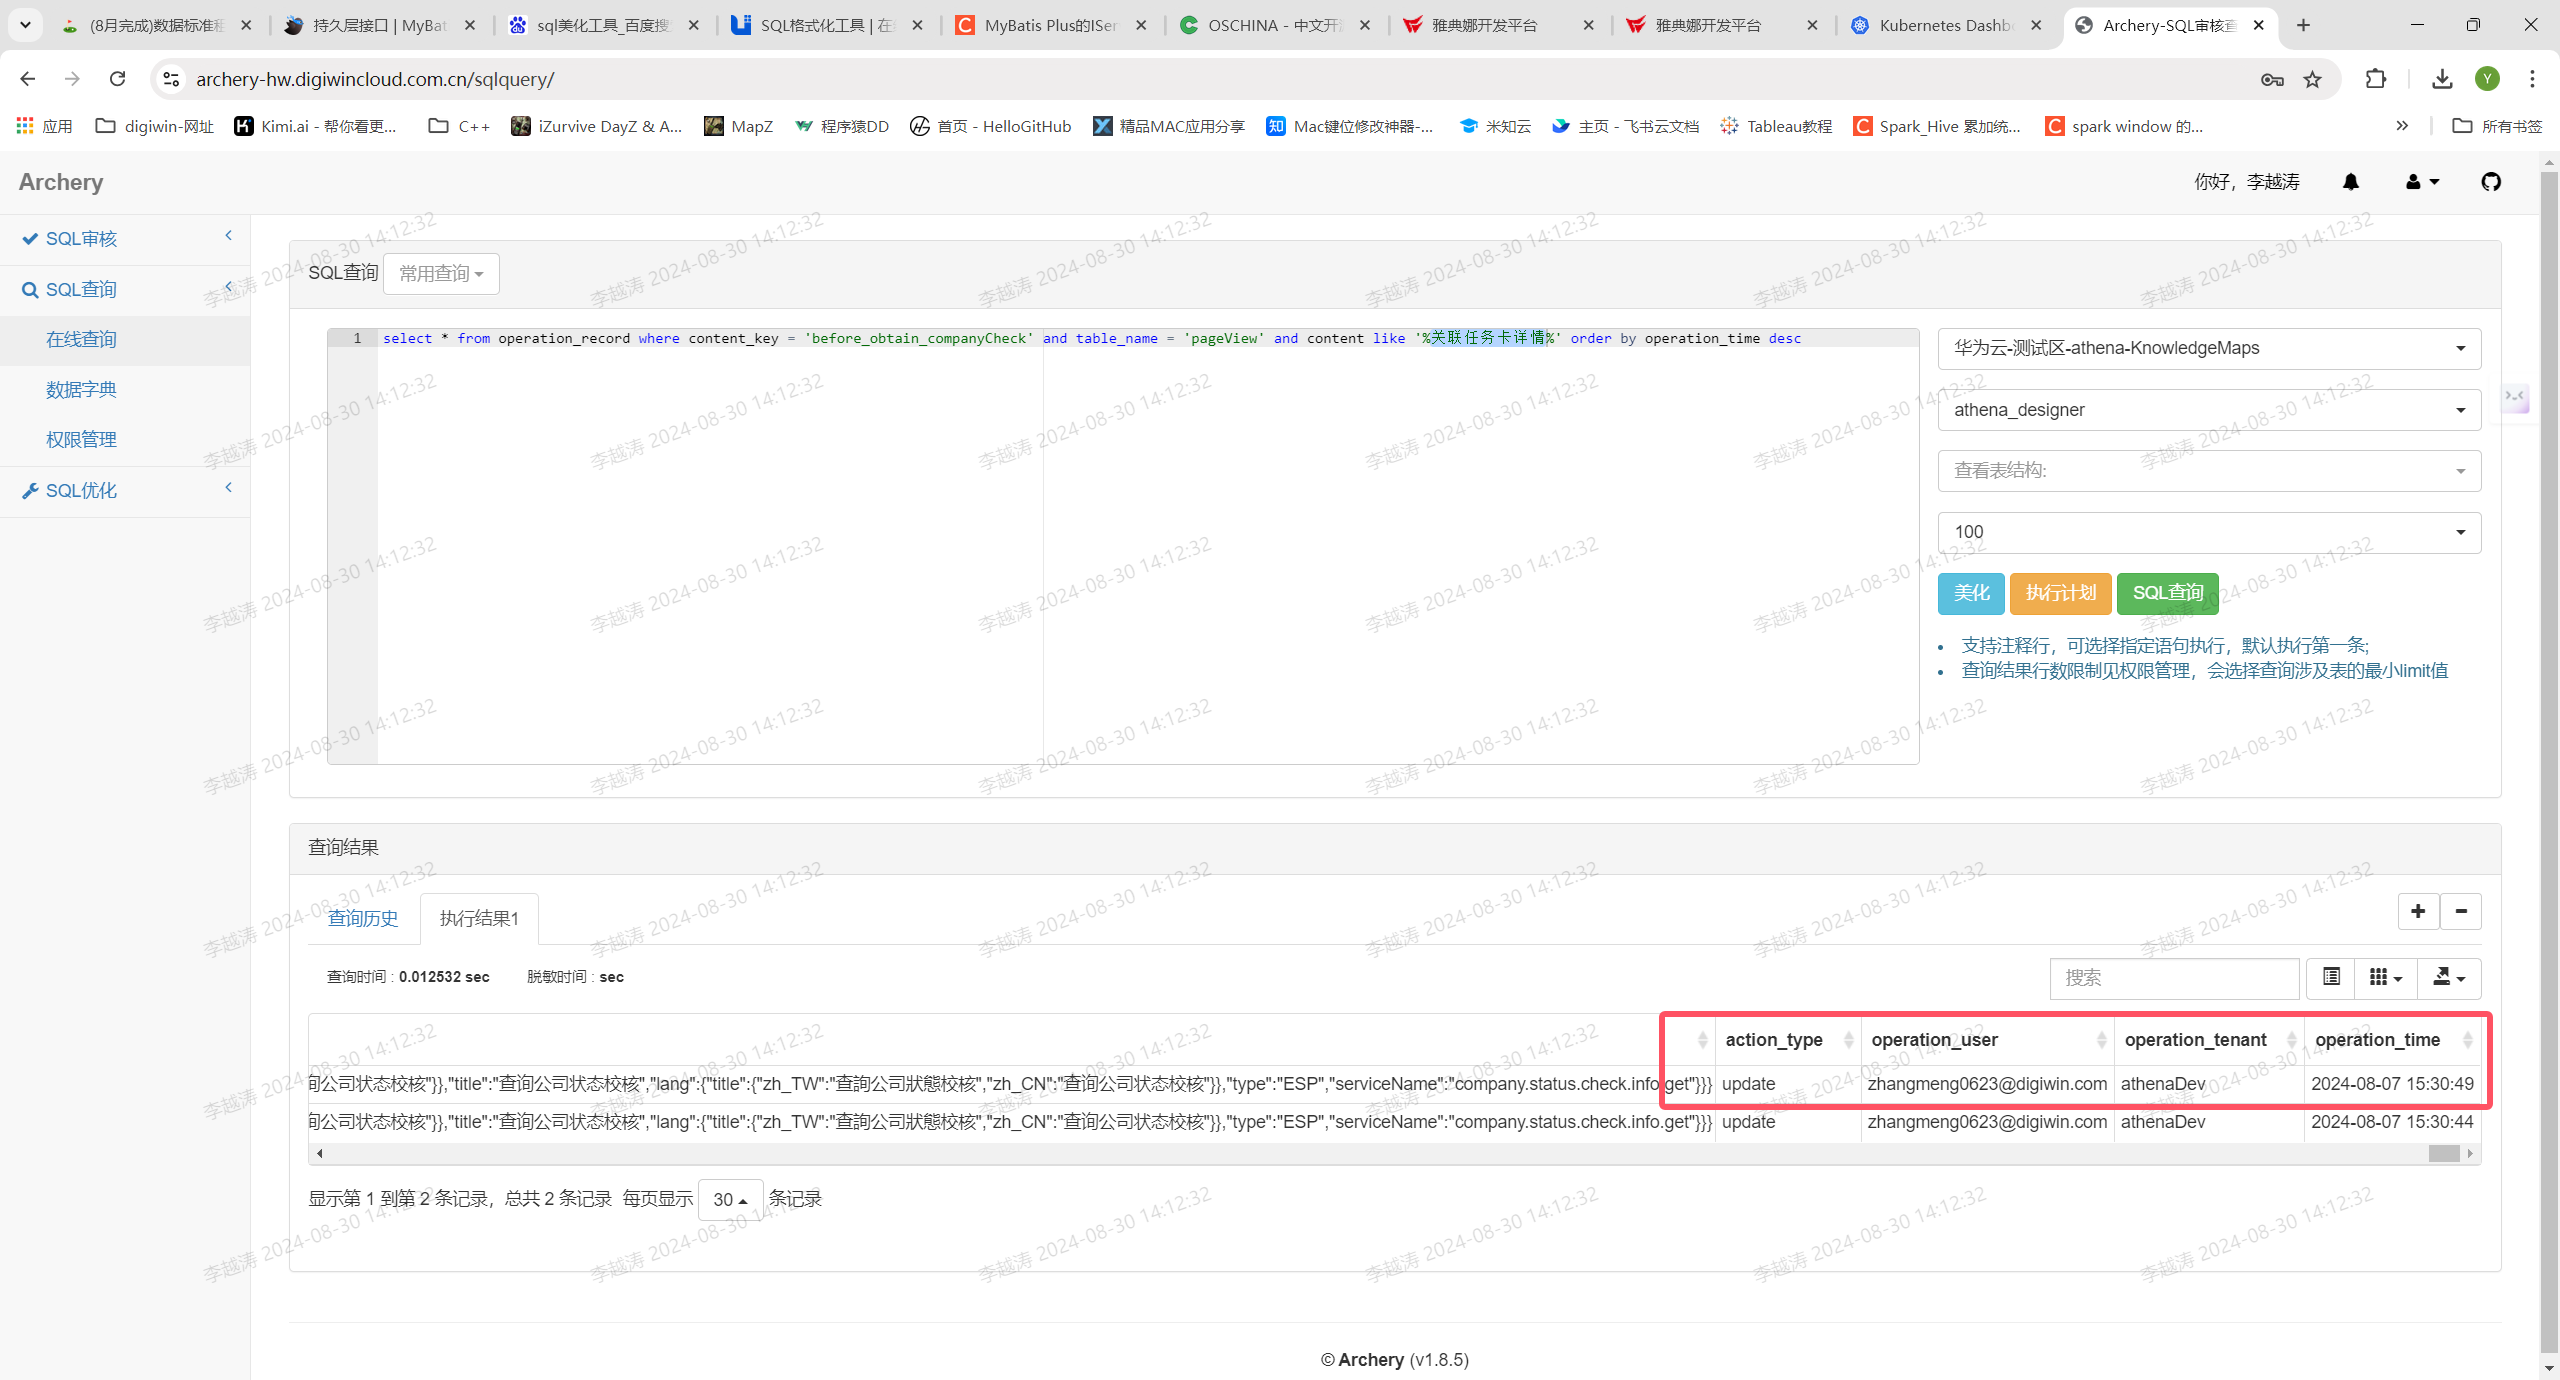Open the row limit dropdown showing 100
2560x1380 pixels.
point(2209,532)
